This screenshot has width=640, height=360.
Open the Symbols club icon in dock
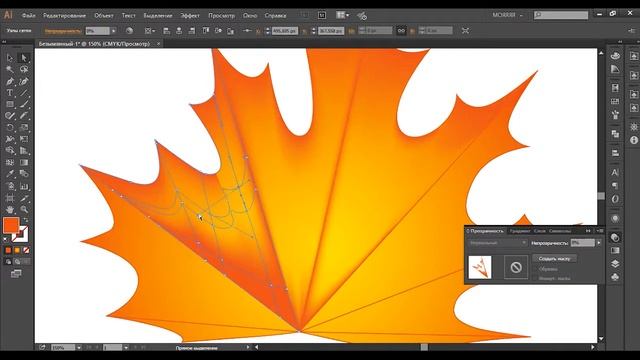coord(615,277)
